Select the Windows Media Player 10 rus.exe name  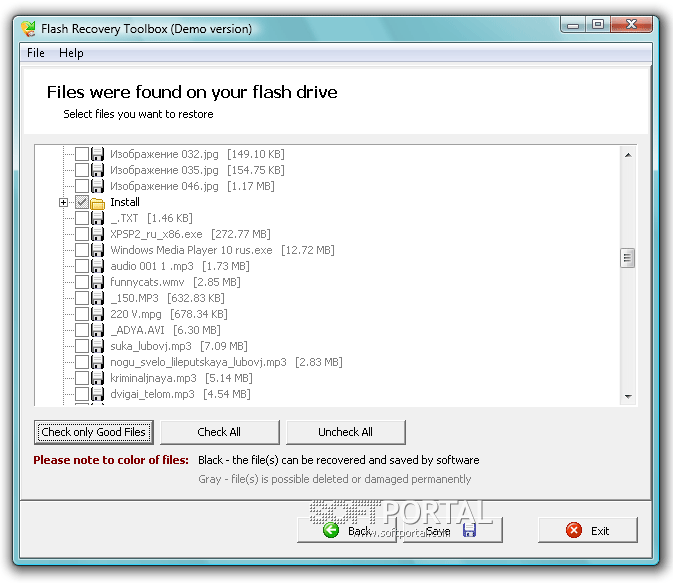191,250
